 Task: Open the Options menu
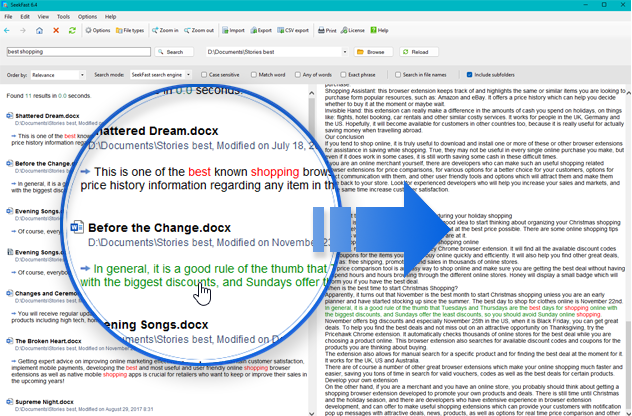click(x=87, y=17)
